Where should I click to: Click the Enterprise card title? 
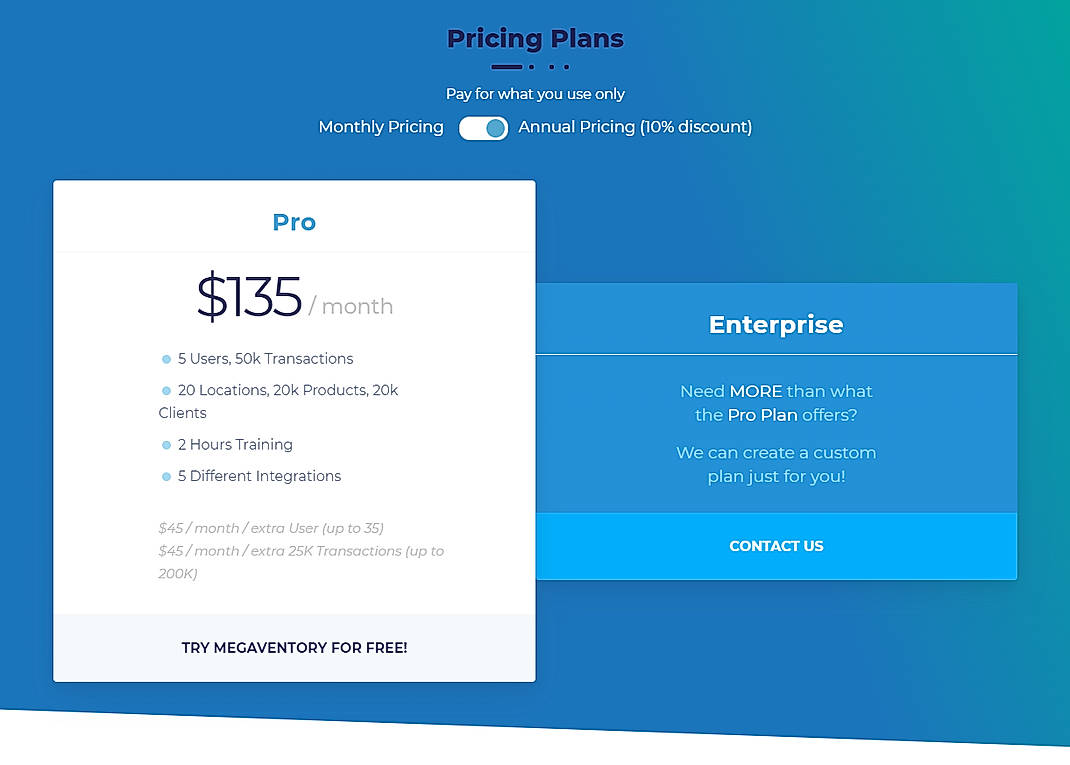[776, 324]
